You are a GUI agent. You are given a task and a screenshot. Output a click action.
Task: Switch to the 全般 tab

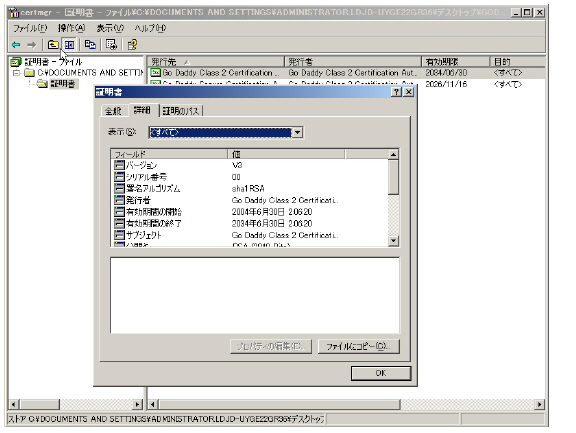pos(113,111)
